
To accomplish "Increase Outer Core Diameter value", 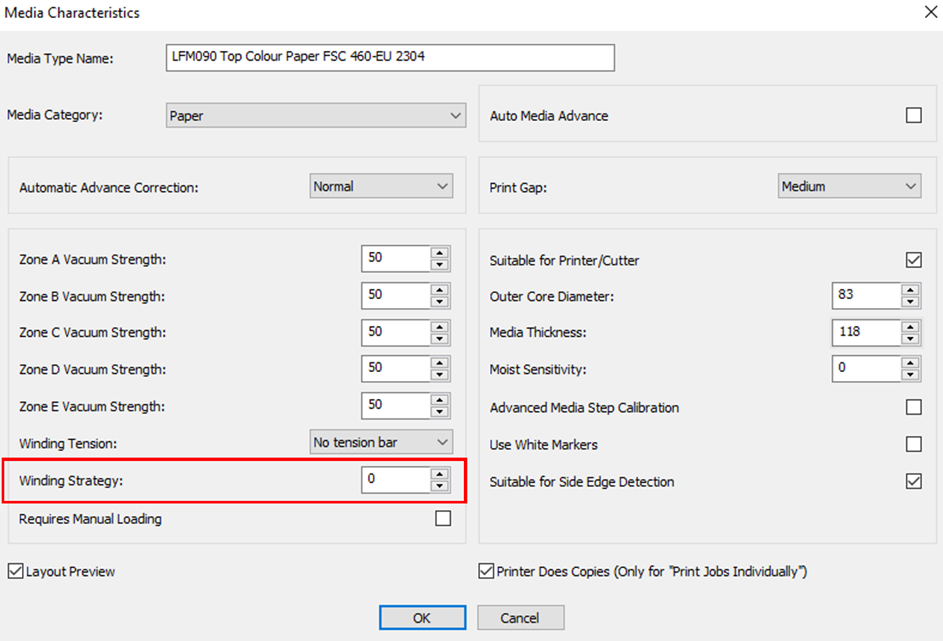I will click(x=910, y=290).
